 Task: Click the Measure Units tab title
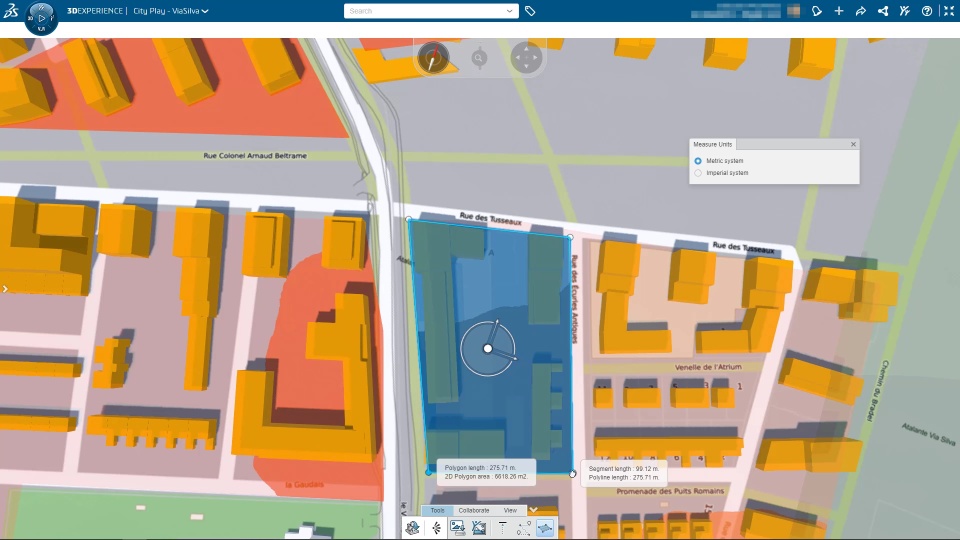(713, 144)
